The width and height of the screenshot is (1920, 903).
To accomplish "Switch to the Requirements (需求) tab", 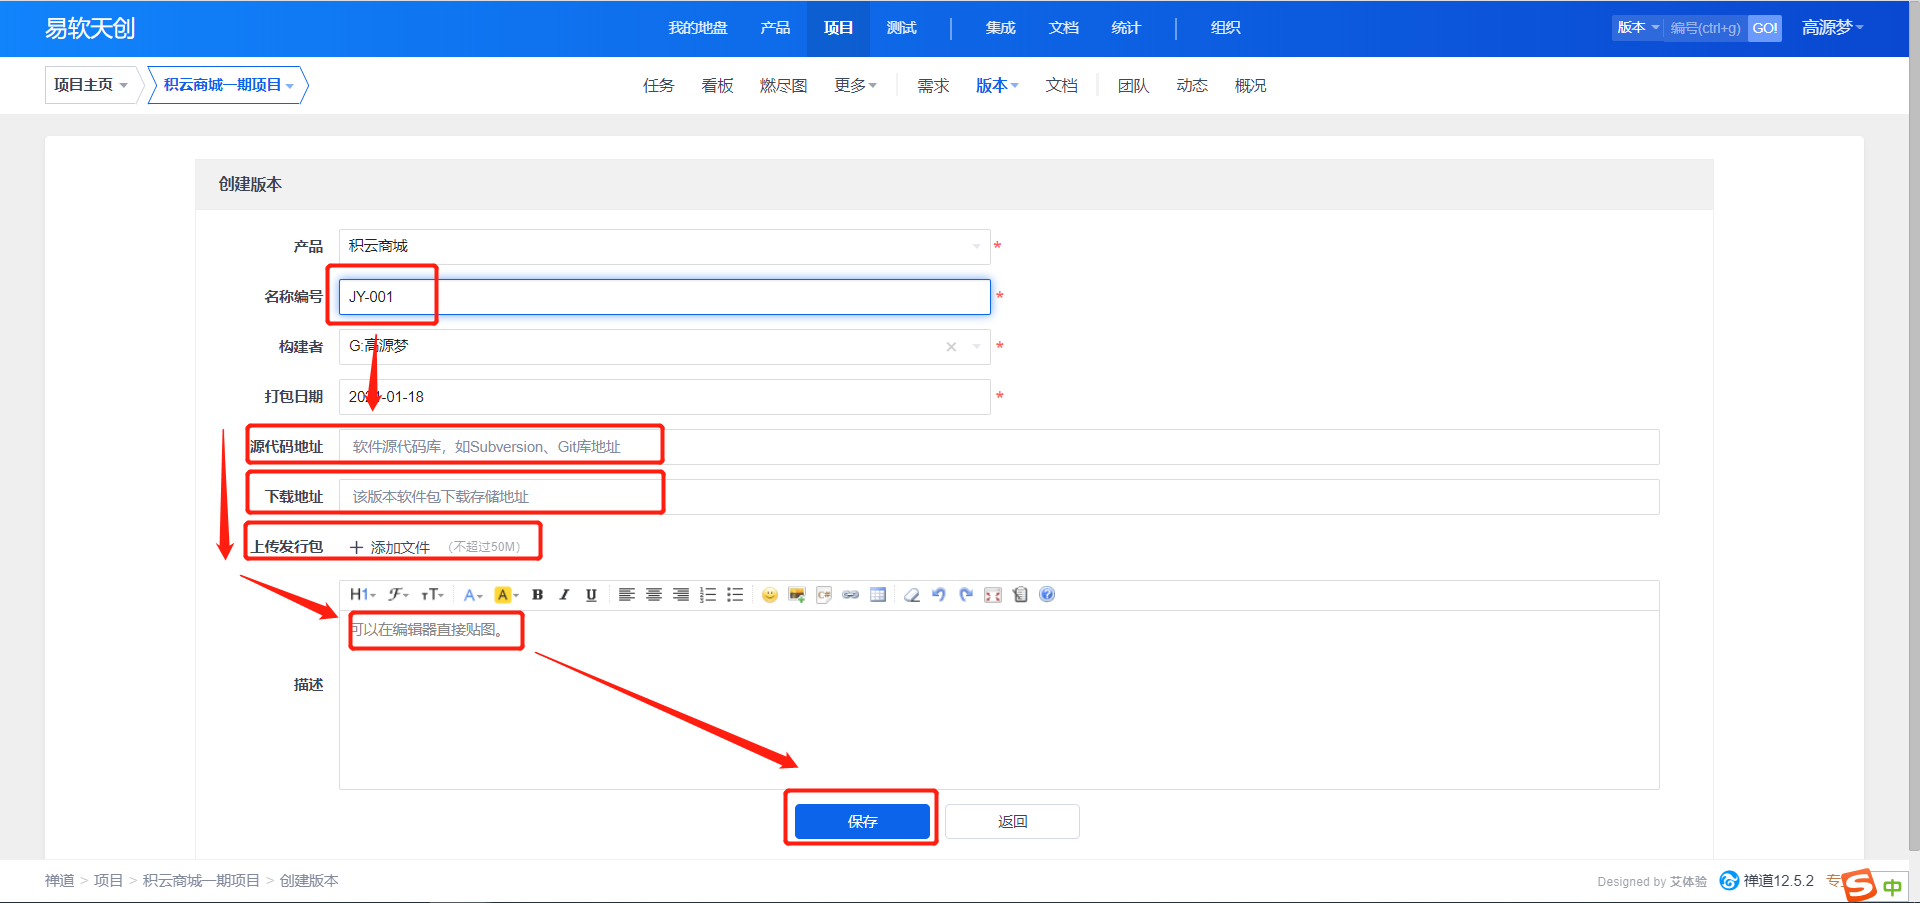I will [x=933, y=86].
